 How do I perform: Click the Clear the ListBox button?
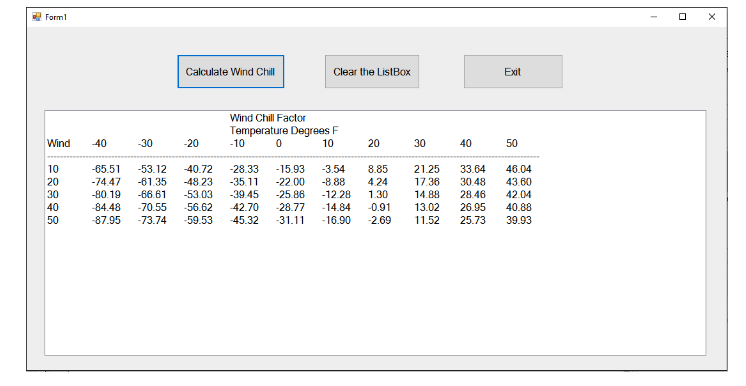tap(372, 72)
